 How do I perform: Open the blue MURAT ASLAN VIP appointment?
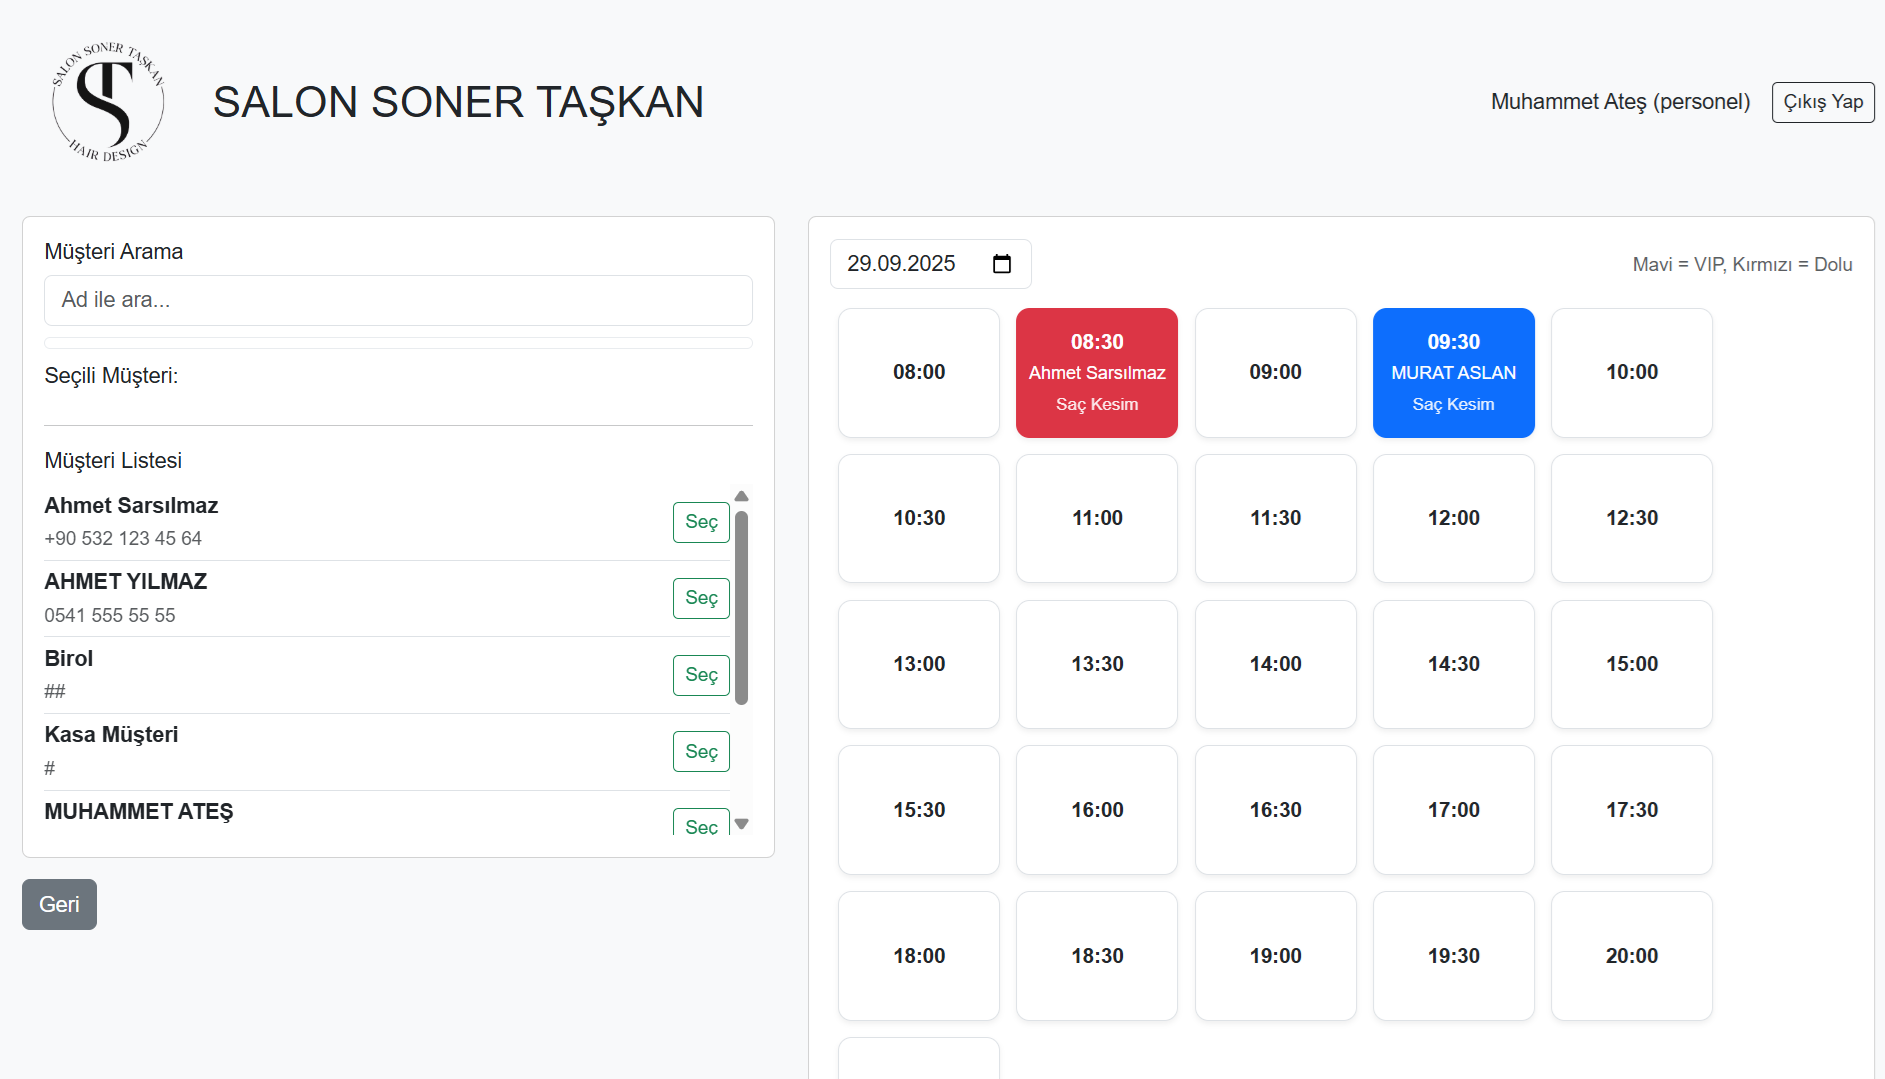(1453, 372)
